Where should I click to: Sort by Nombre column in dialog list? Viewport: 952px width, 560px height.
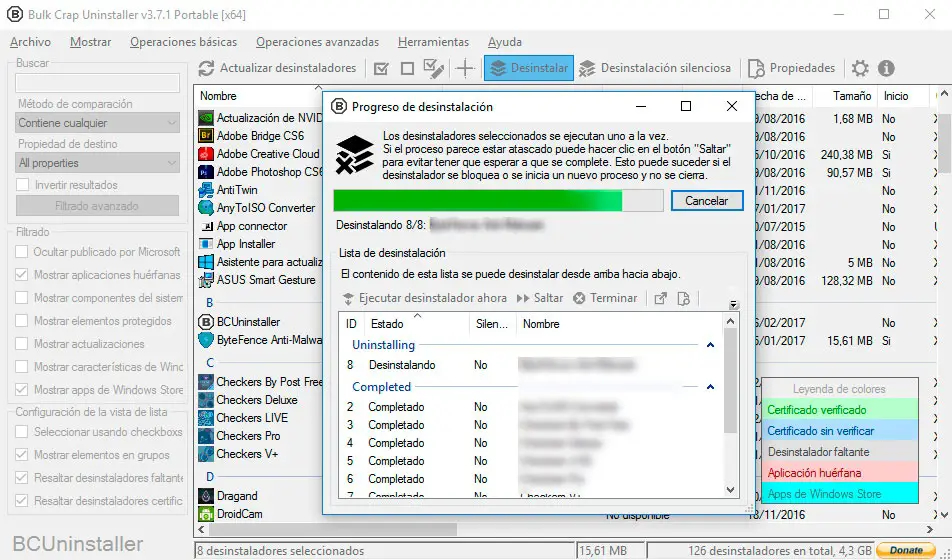coord(619,324)
